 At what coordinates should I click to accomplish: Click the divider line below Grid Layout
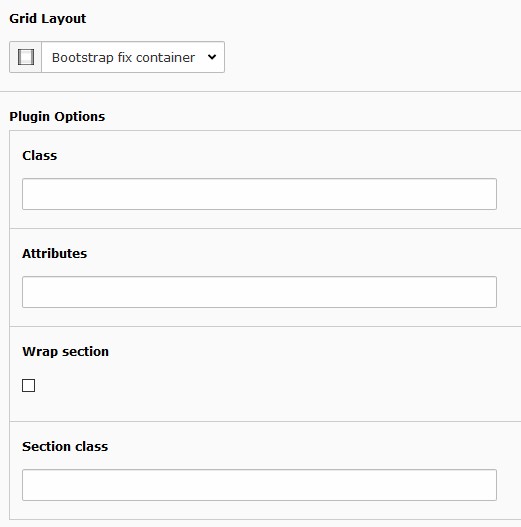[x=260, y=91]
